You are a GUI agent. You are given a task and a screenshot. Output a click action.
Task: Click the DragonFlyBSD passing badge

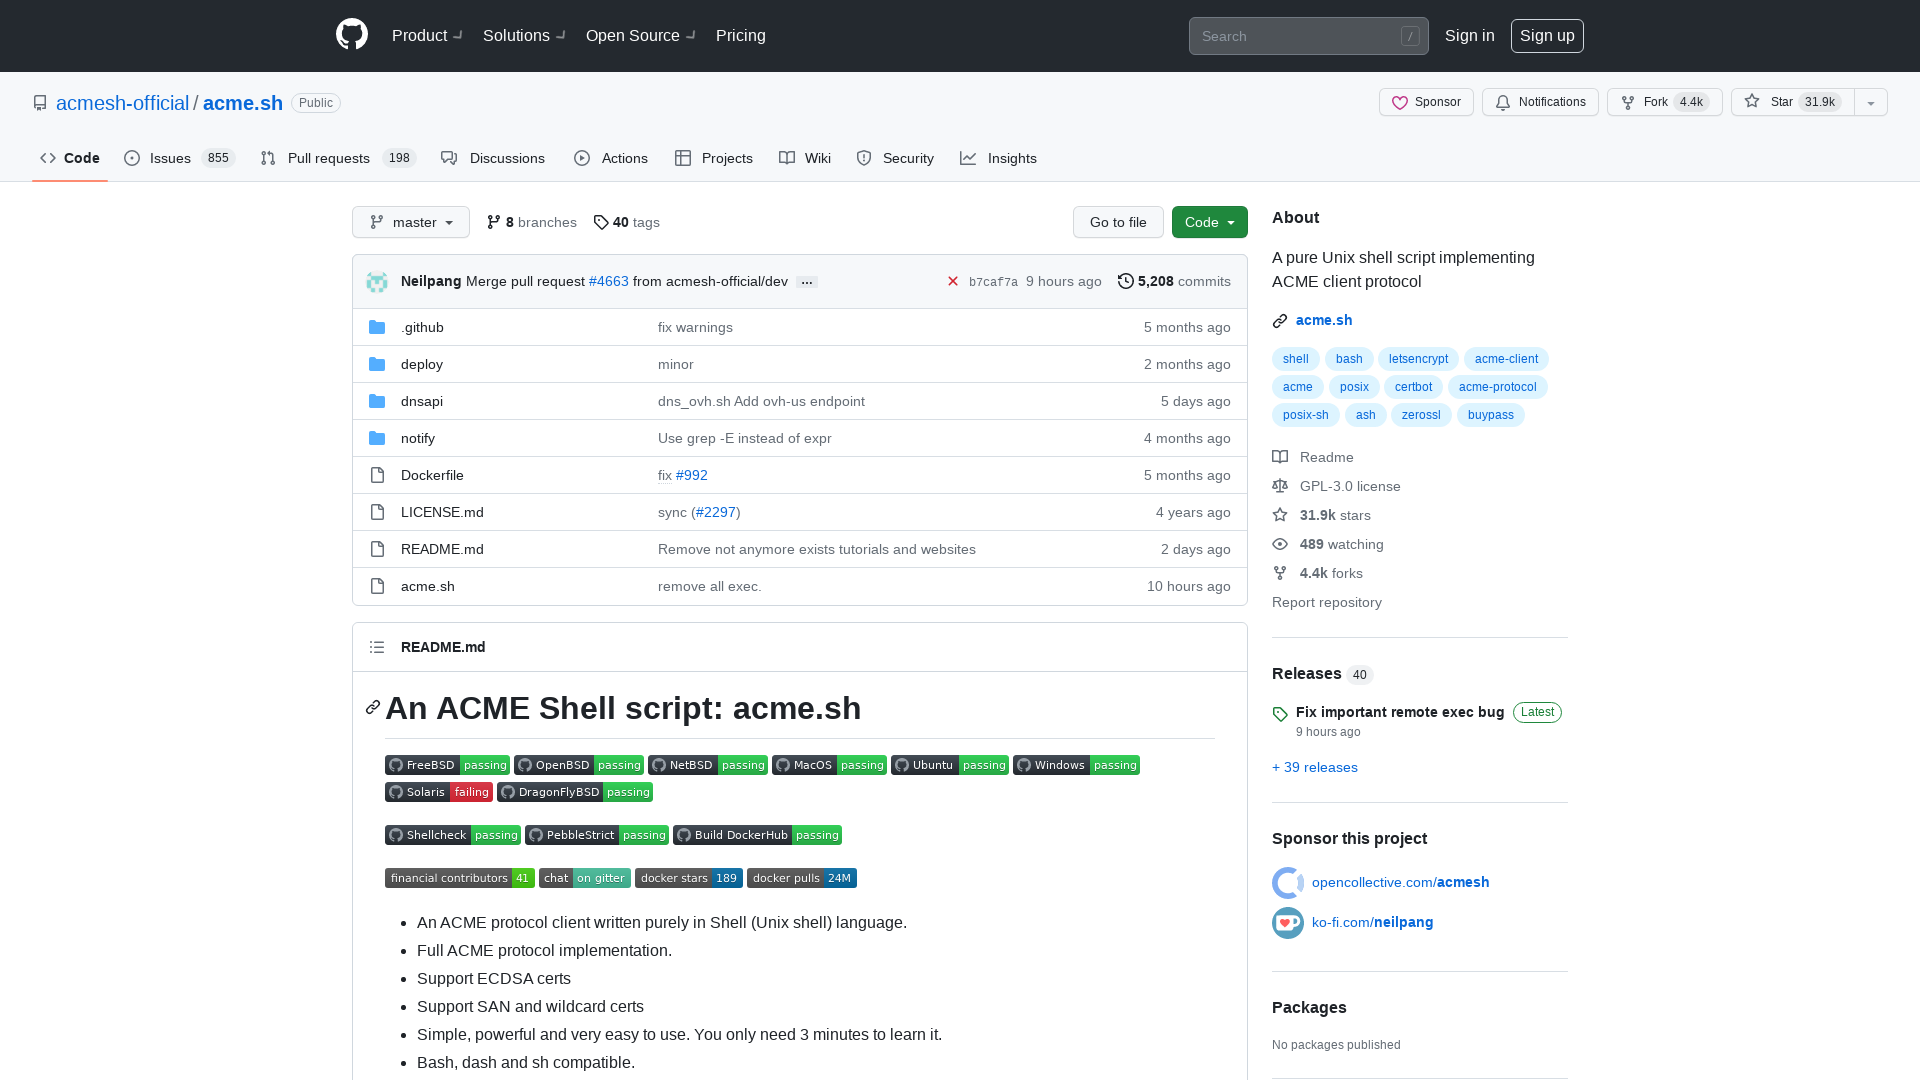click(575, 792)
